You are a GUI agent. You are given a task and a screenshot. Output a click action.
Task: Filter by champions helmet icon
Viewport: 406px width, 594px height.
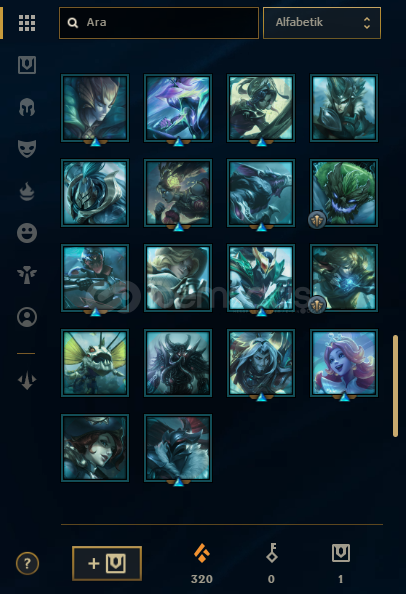click(27, 107)
